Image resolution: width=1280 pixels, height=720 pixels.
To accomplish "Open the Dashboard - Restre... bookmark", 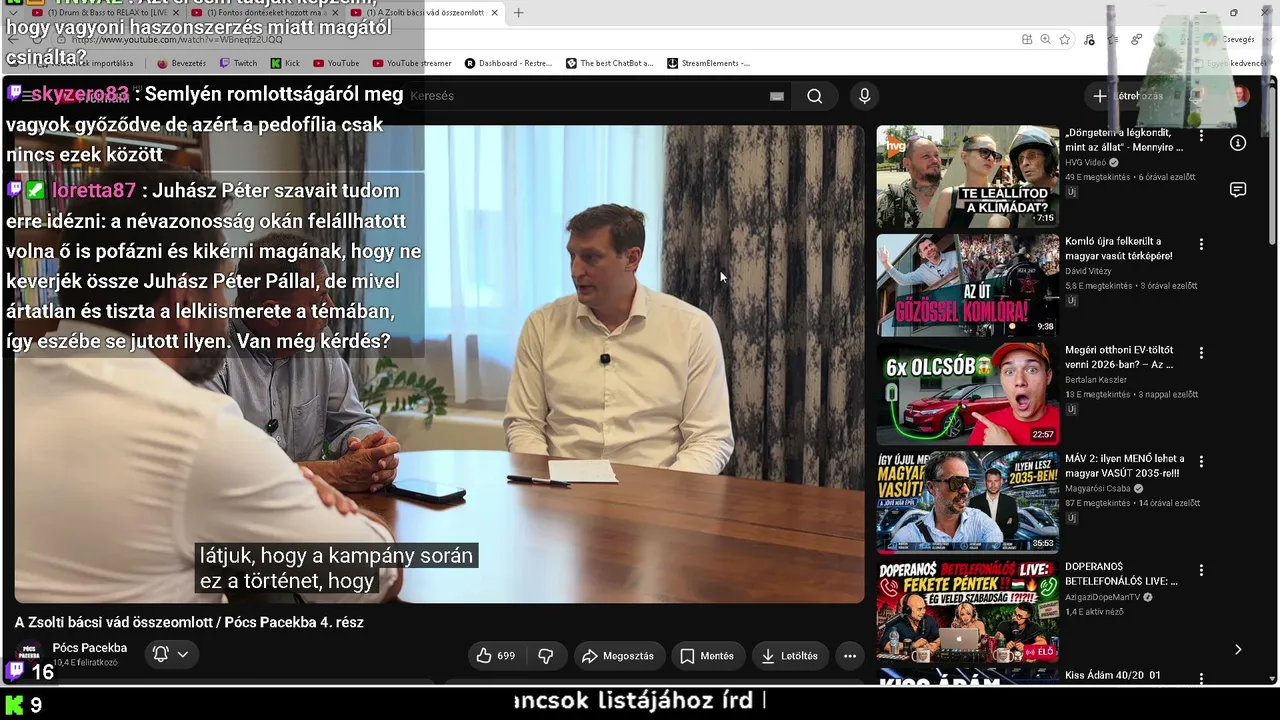I will click(x=508, y=63).
